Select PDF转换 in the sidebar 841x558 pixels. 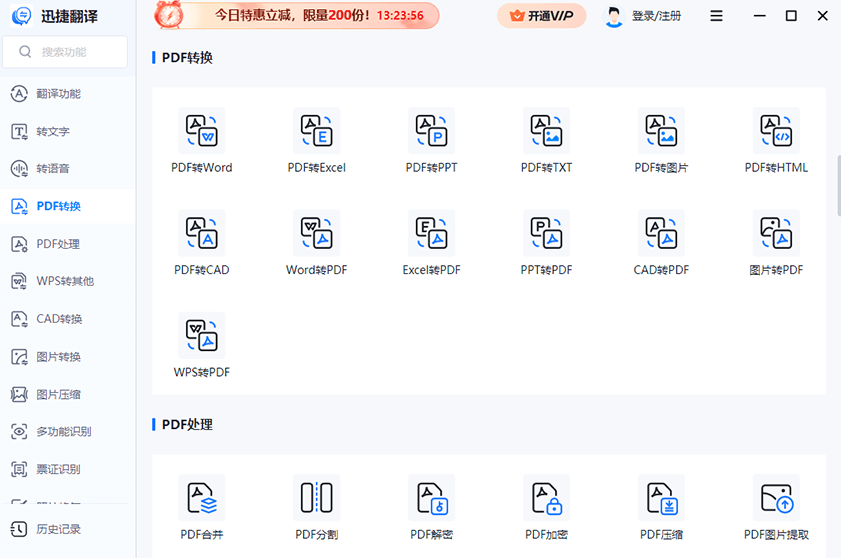68,206
